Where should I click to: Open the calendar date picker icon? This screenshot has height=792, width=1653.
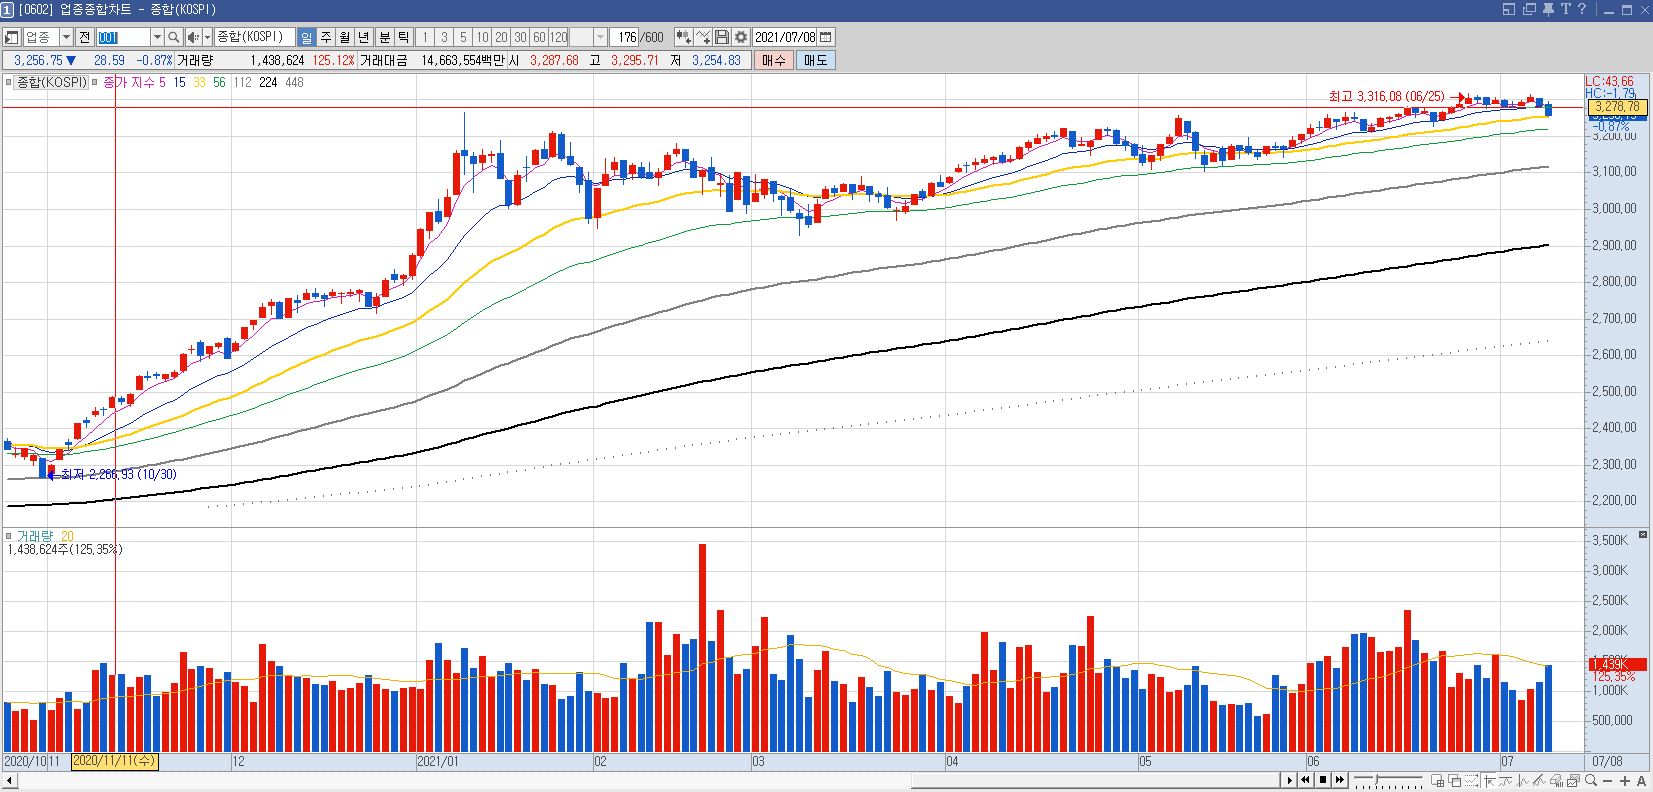point(826,37)
